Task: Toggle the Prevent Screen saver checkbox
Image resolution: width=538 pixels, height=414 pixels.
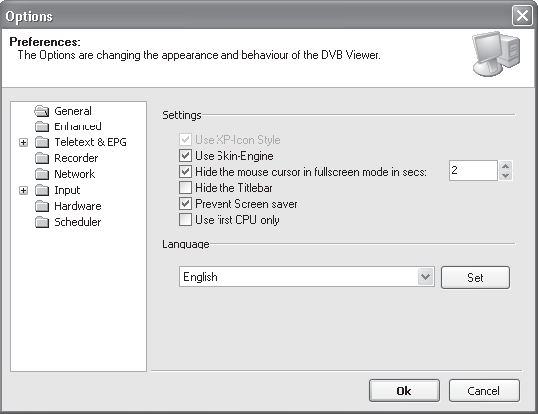Action: [185, 204]
